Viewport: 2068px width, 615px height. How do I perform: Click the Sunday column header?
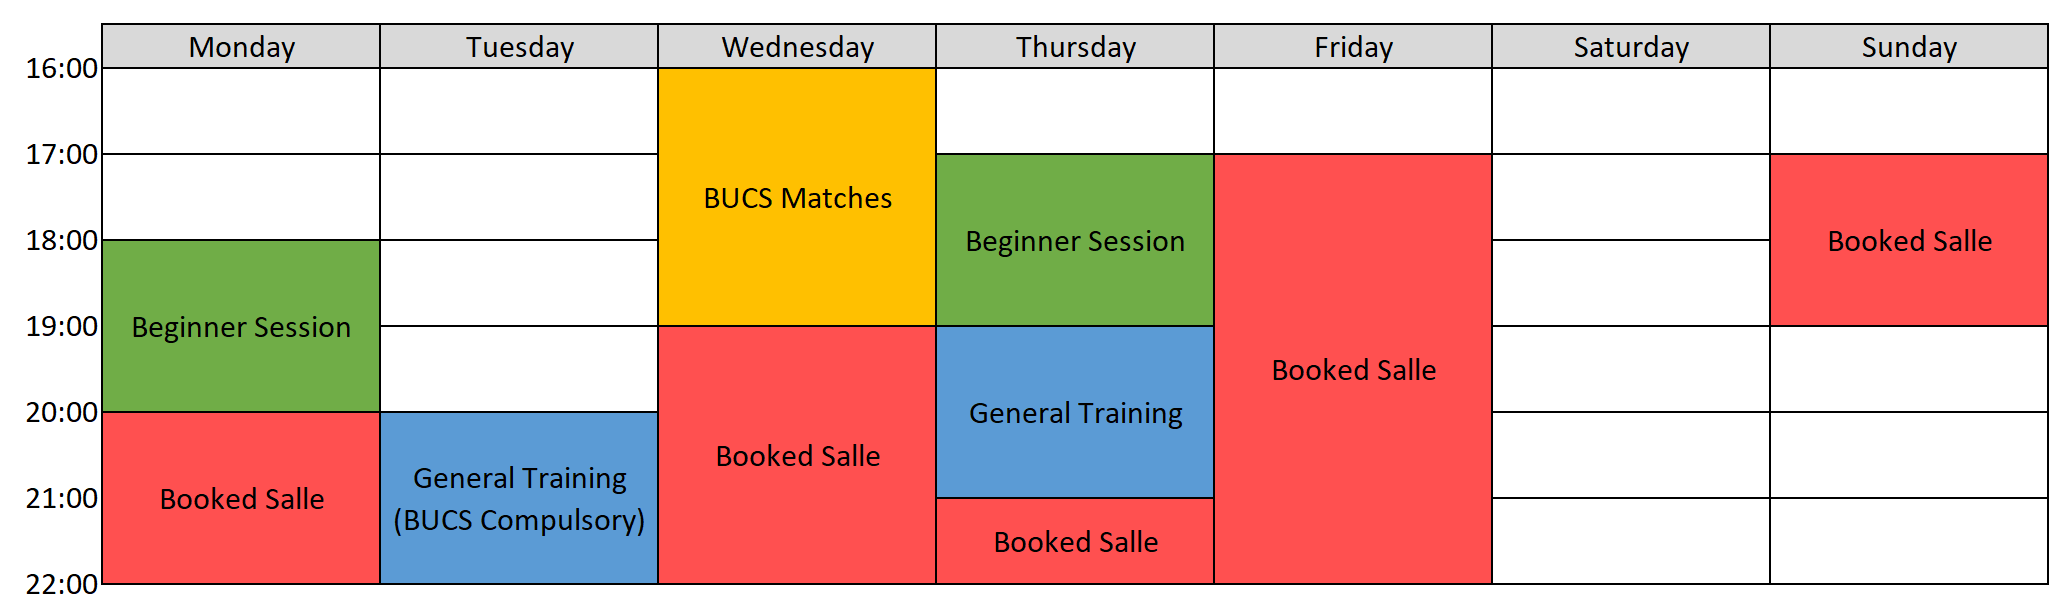(1909, 47)
